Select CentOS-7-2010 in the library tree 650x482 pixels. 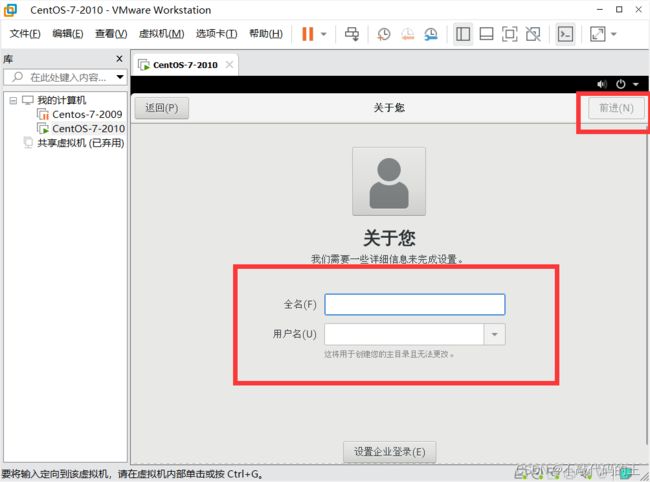tap(88, 129)
